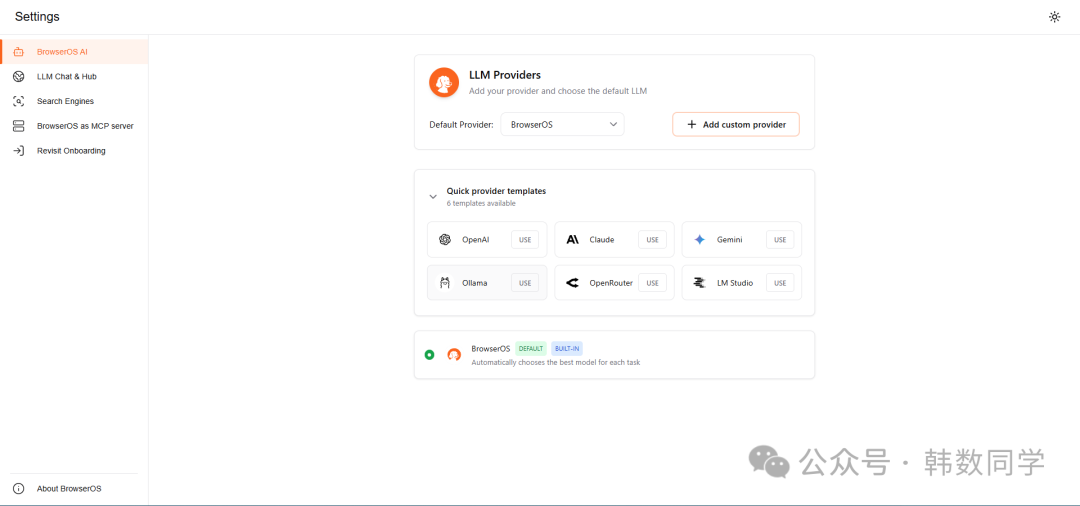Click the Ollama llama logo icon
Screen dimensions: 1080x506
pyautogui.click(x=444, y=283)
